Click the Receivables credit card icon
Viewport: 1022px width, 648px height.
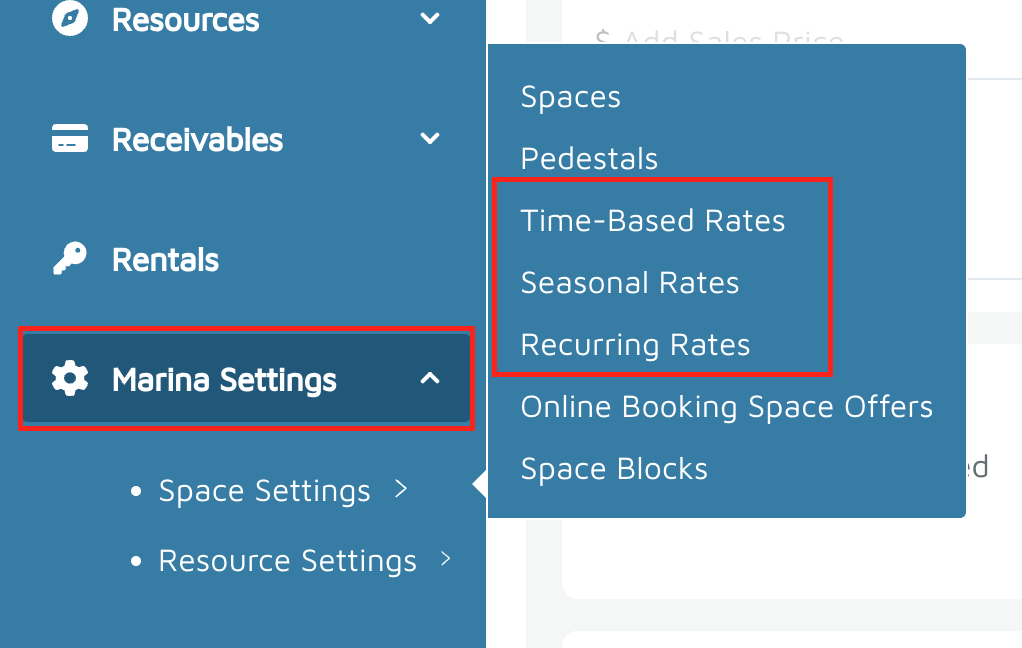coord(70,138)
